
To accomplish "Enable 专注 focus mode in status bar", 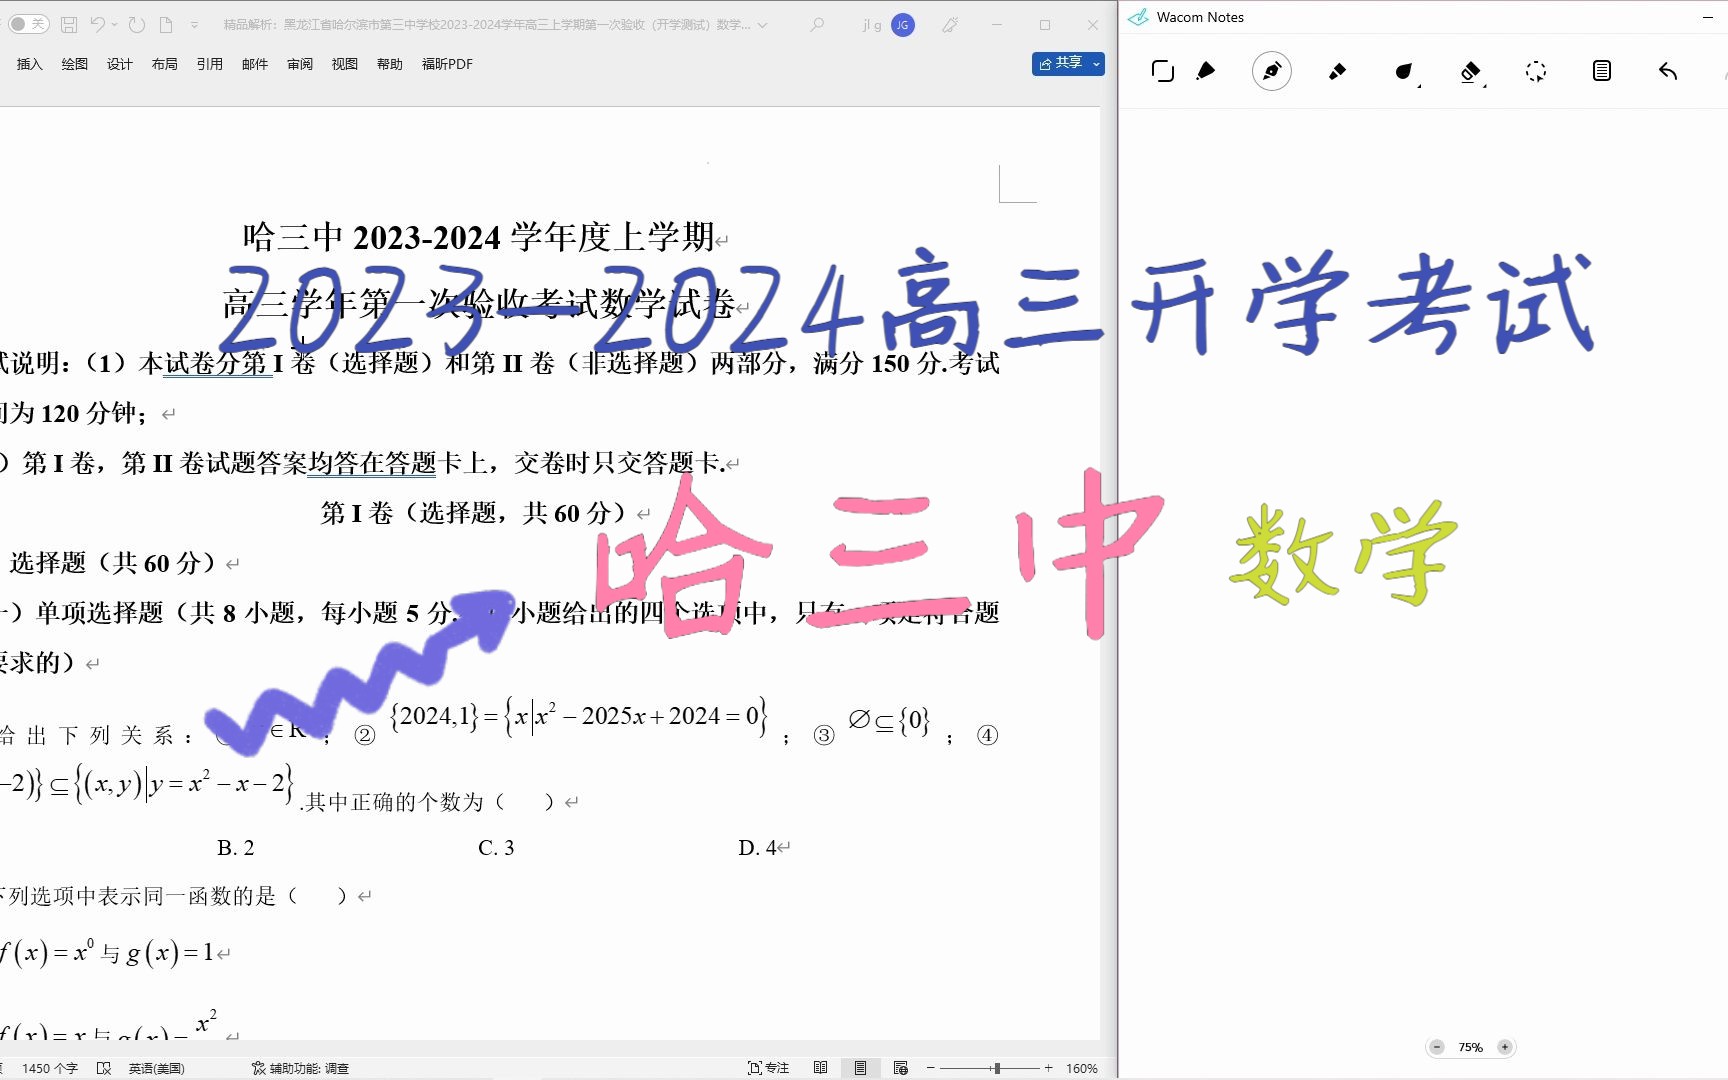I will (x=769, y=1068).
